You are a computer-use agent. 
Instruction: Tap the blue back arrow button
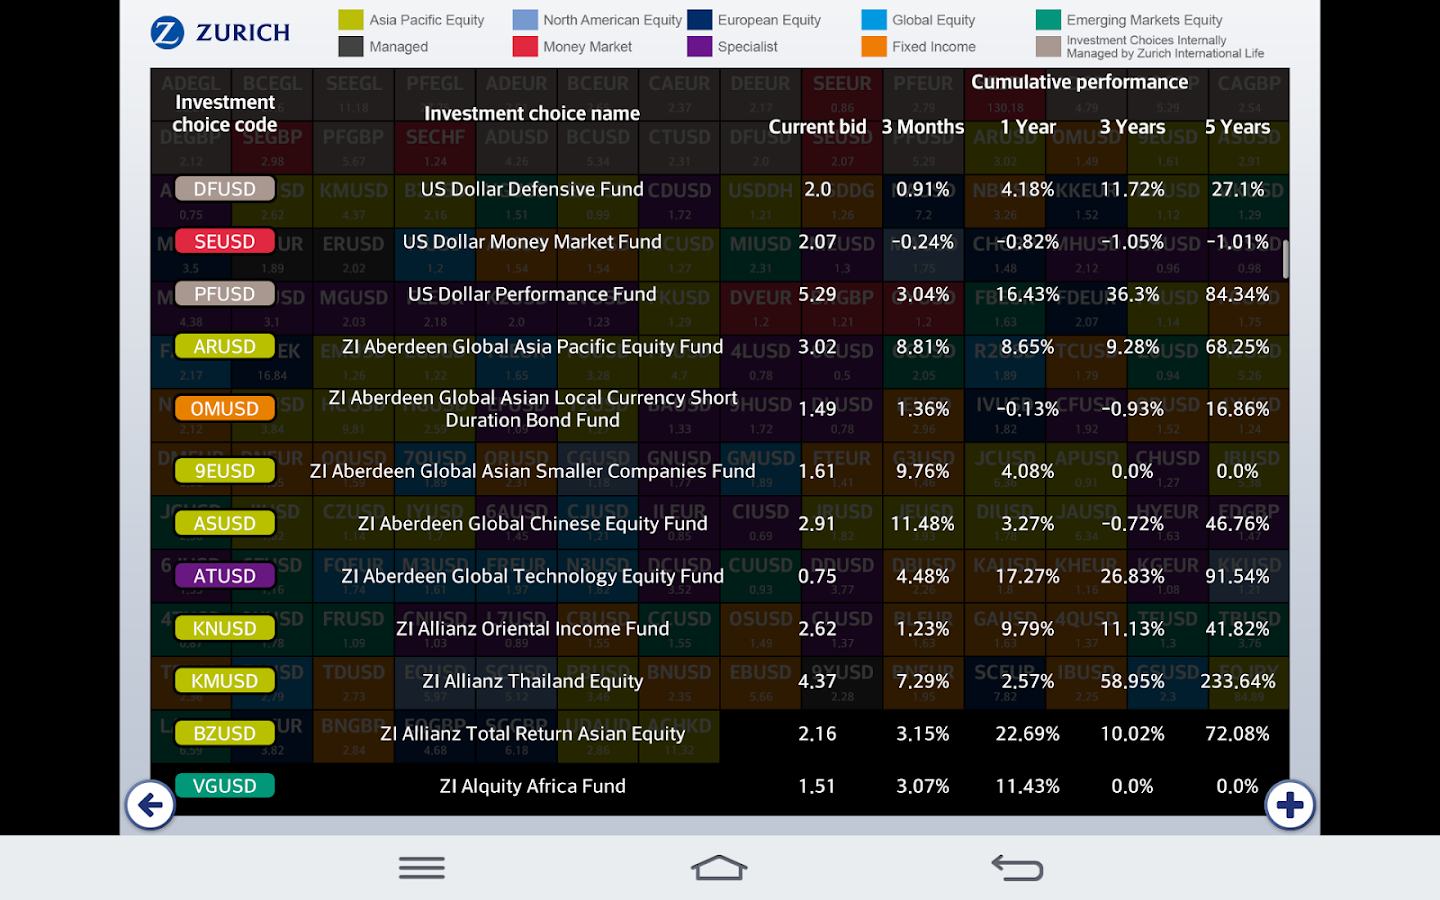pyautogui.click(x=150, y=805)
